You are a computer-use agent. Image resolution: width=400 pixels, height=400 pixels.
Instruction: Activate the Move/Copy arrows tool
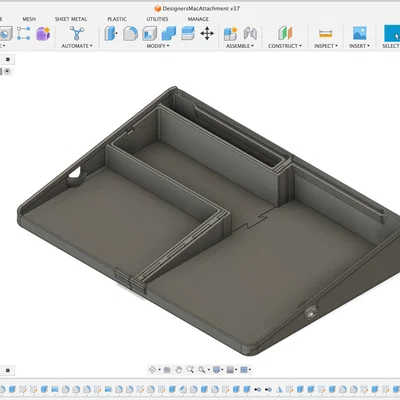[207, 34]
